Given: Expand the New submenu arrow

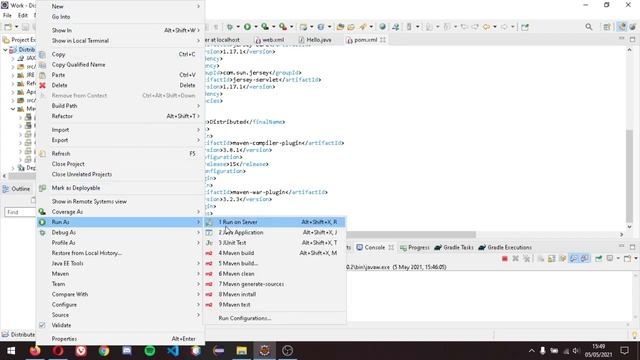Looking at the screenshot, I should tap(198, 7).
